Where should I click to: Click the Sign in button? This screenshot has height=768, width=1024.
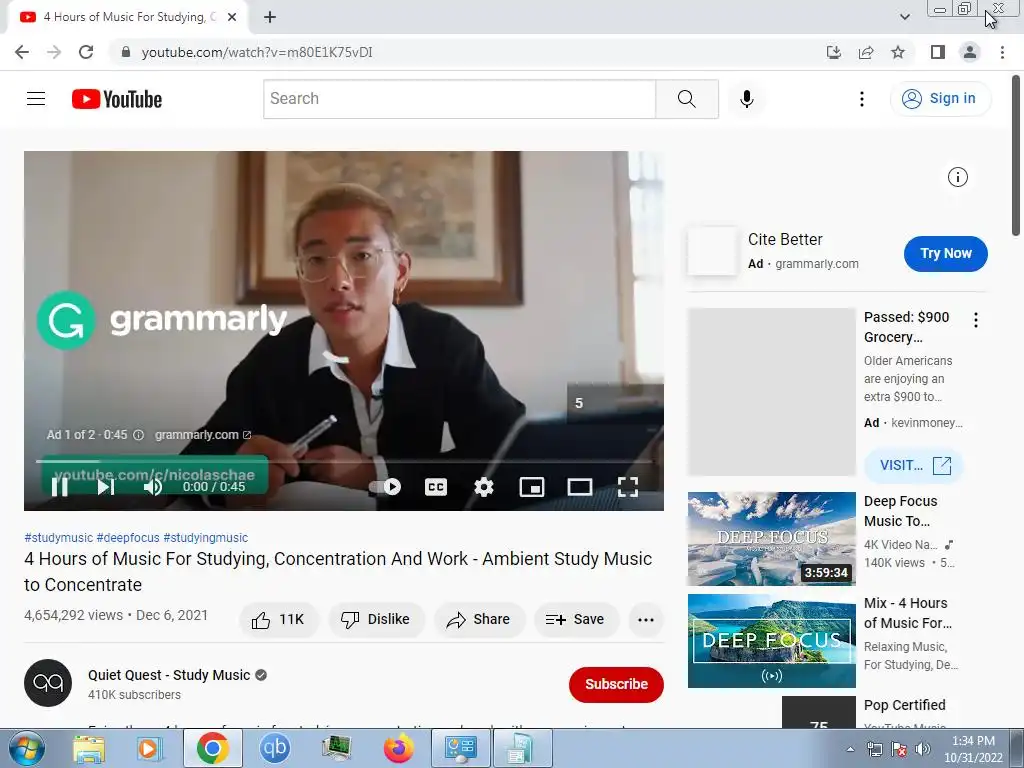pyautogui.click(x=939, y=99)
